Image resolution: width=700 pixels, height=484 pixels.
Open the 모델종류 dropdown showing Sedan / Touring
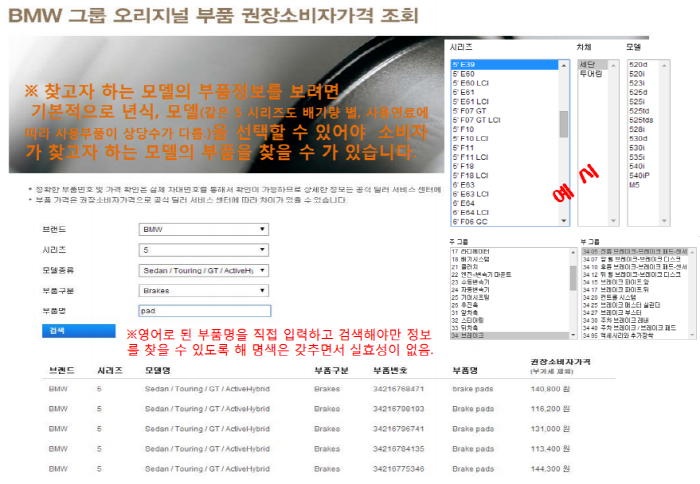204,271
